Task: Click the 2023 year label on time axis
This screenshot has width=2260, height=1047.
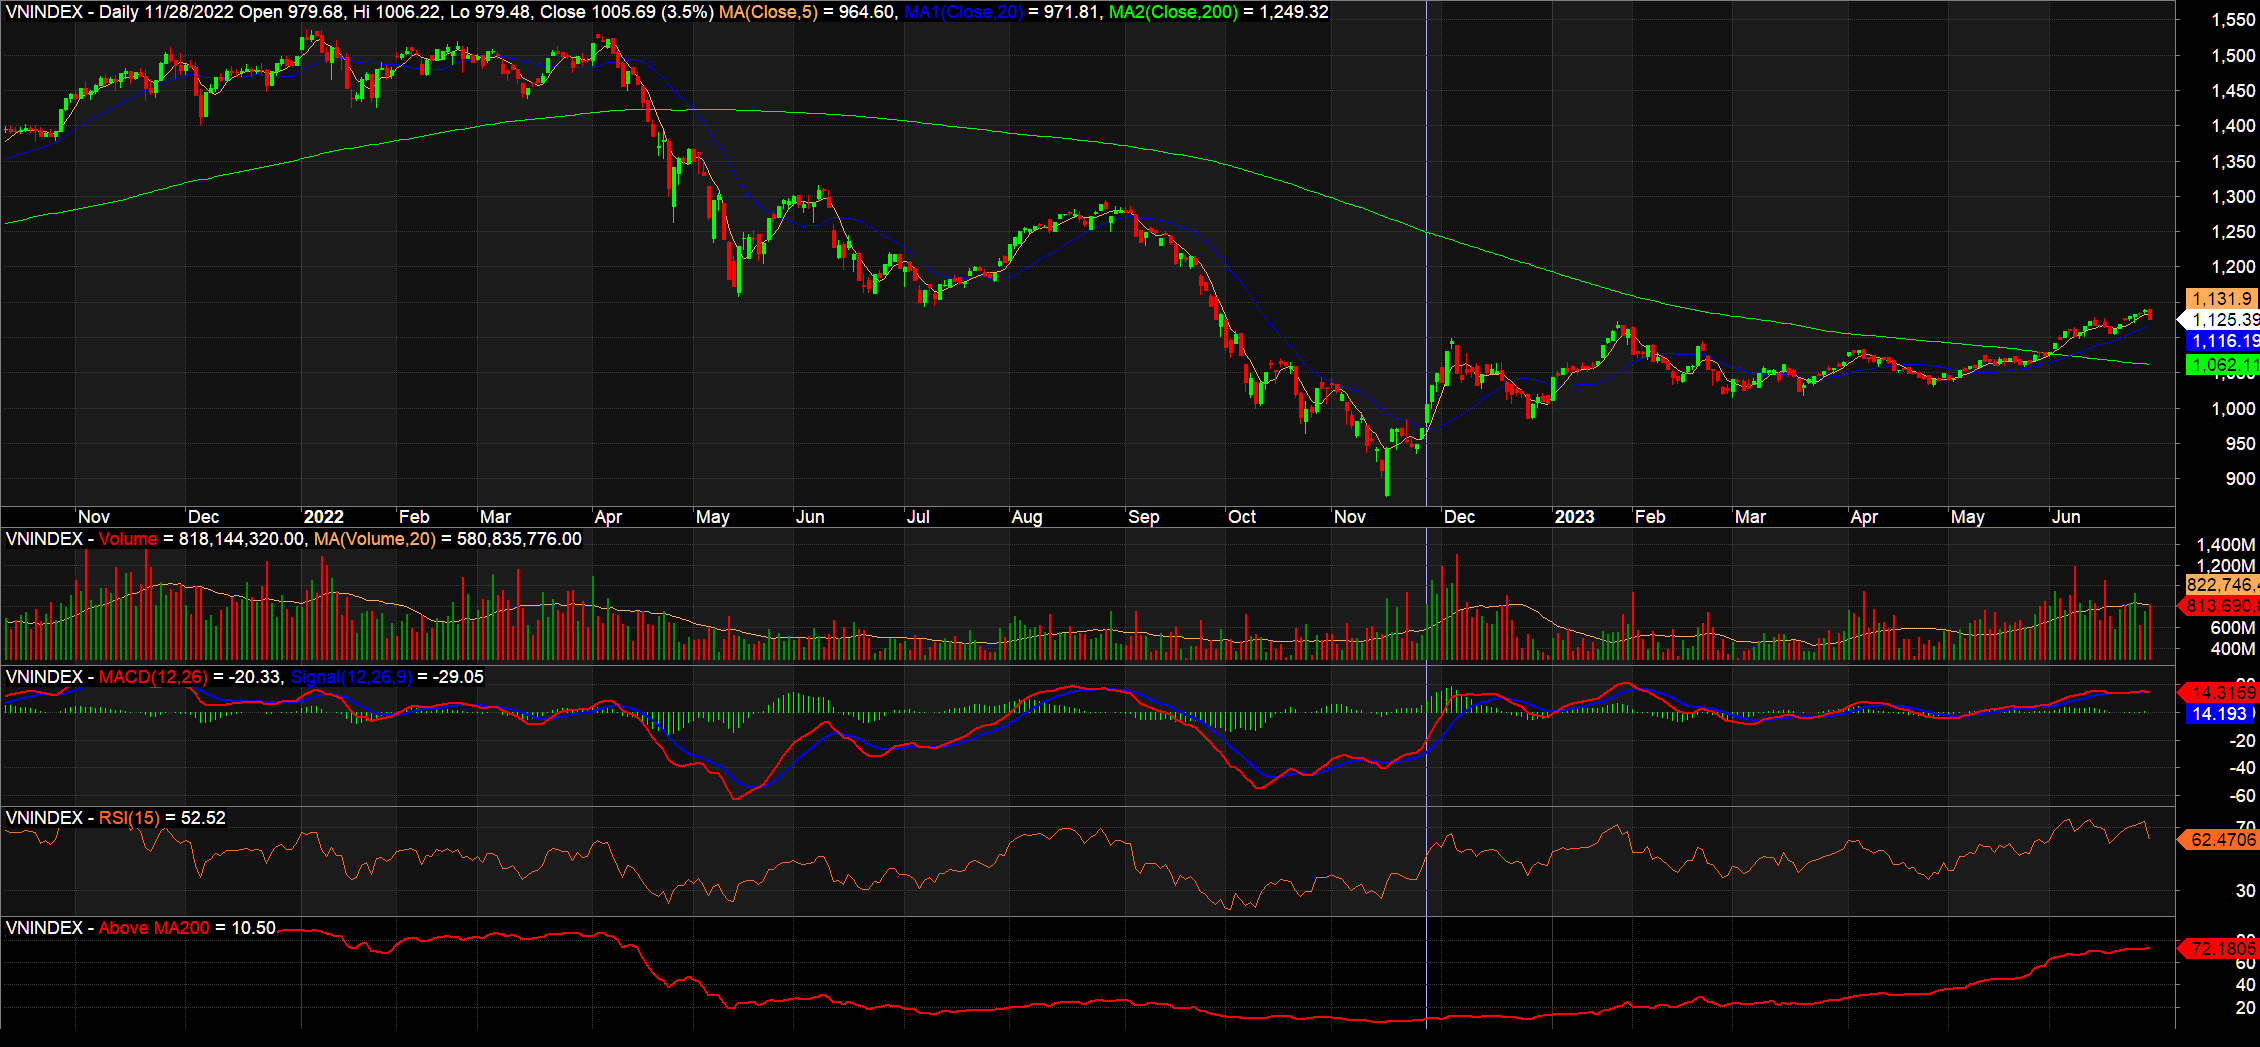Action: click(x=1574, y=517)
